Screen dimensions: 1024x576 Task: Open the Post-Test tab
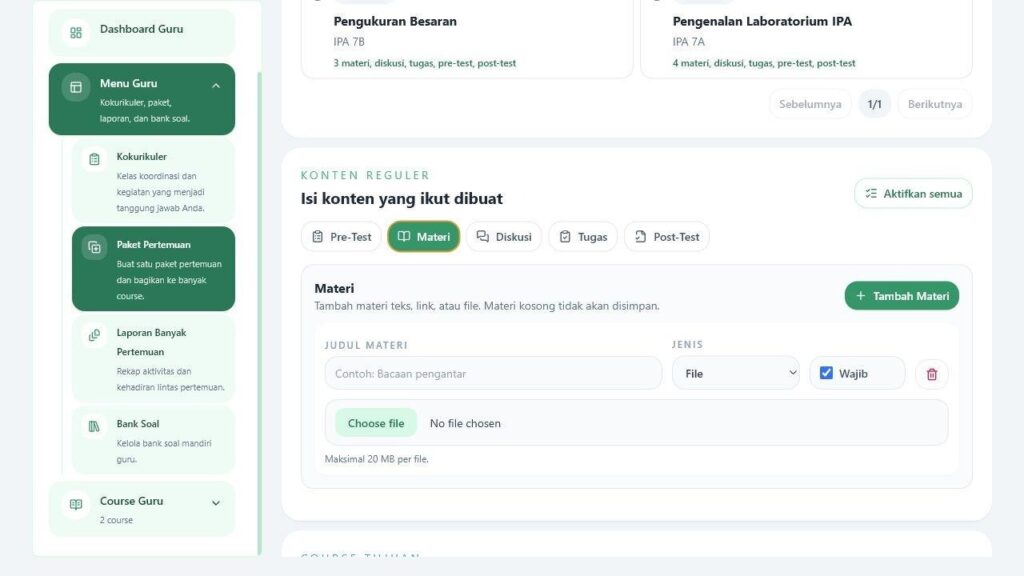(667, 236)
